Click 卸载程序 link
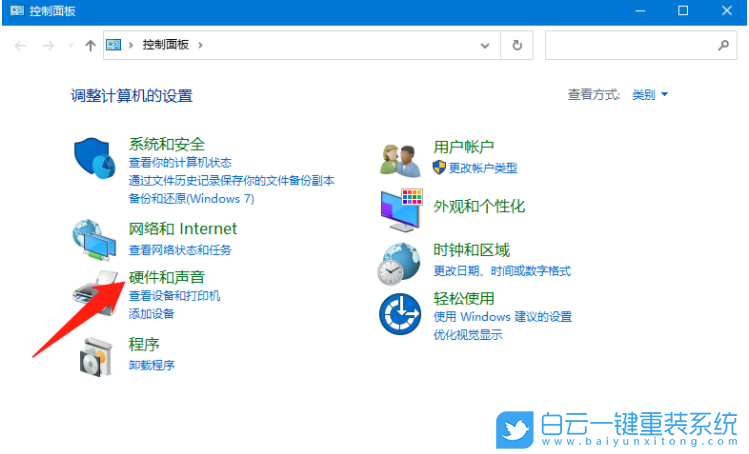749x454 pixels. click(x=151, y=365)
